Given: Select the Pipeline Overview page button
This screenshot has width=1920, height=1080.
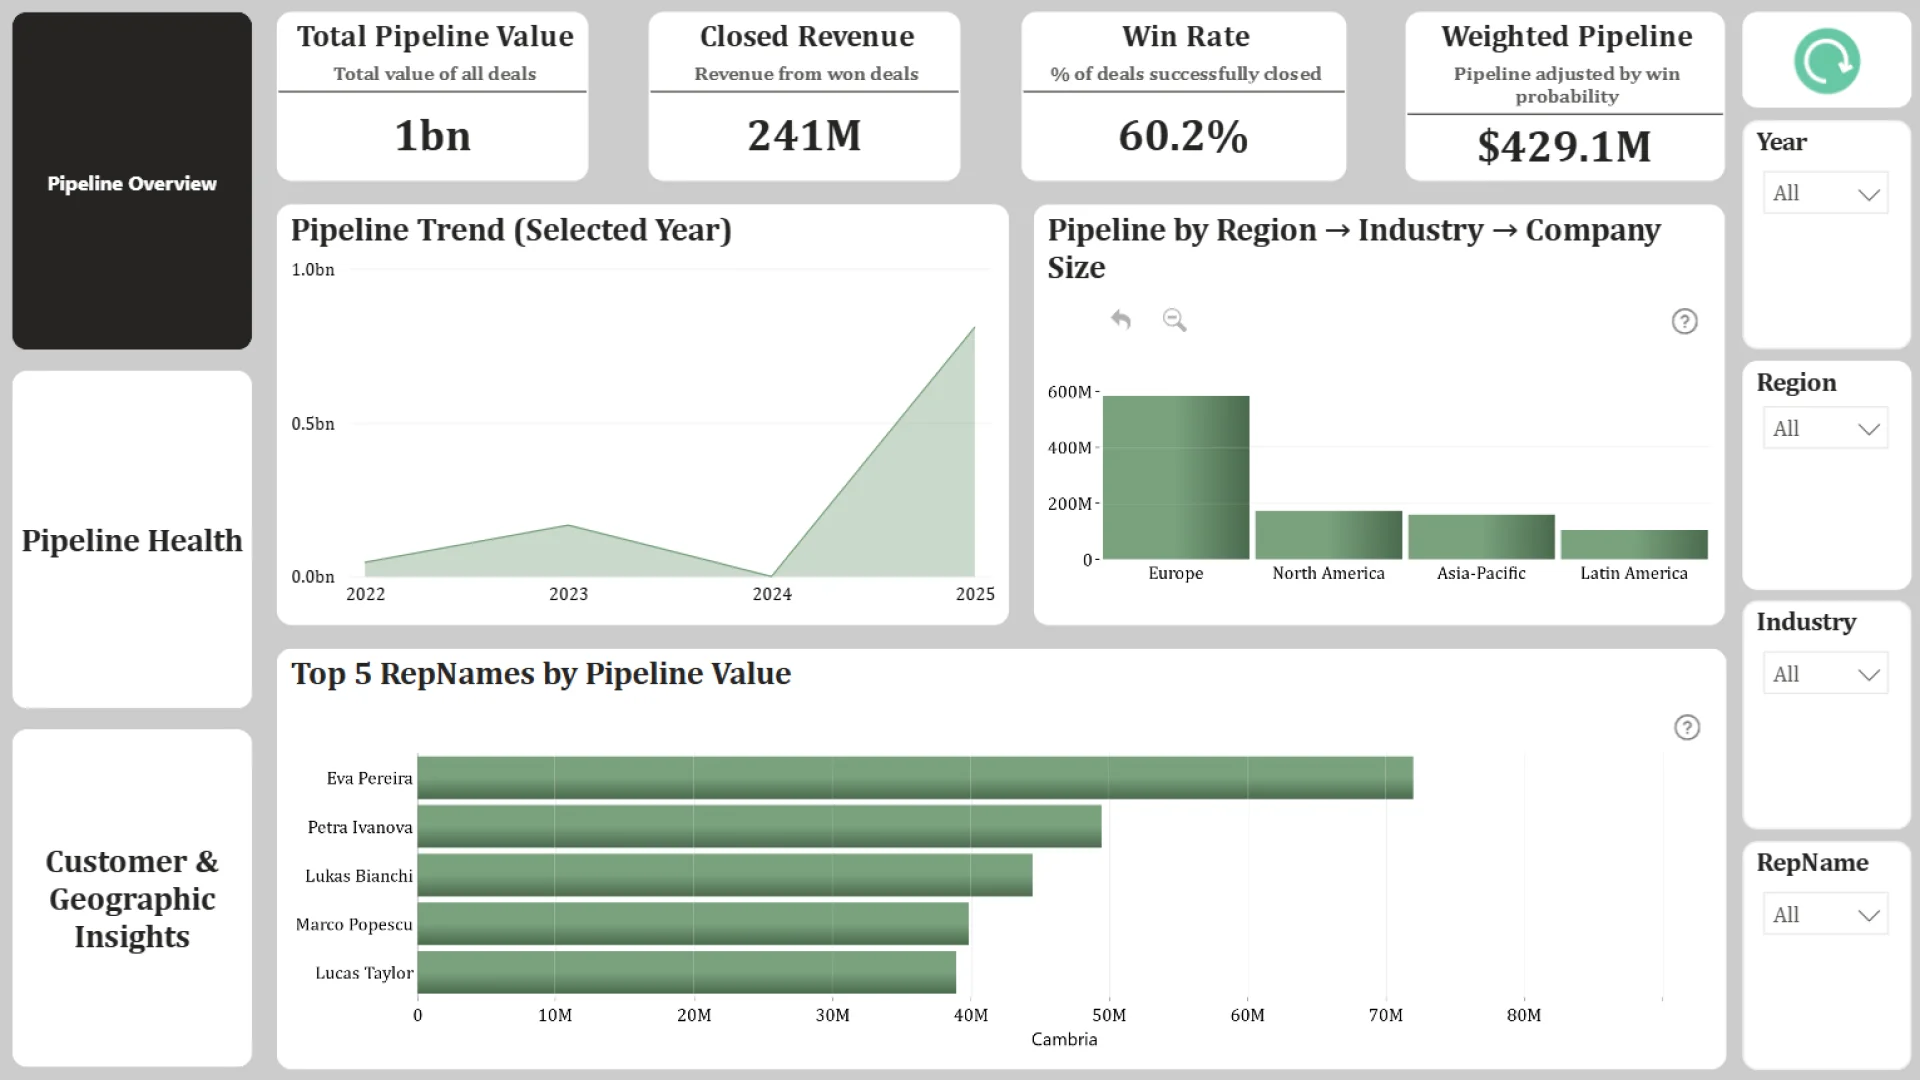Looking at the screenshot, I should pyautogui.click(x=132, y=182).
